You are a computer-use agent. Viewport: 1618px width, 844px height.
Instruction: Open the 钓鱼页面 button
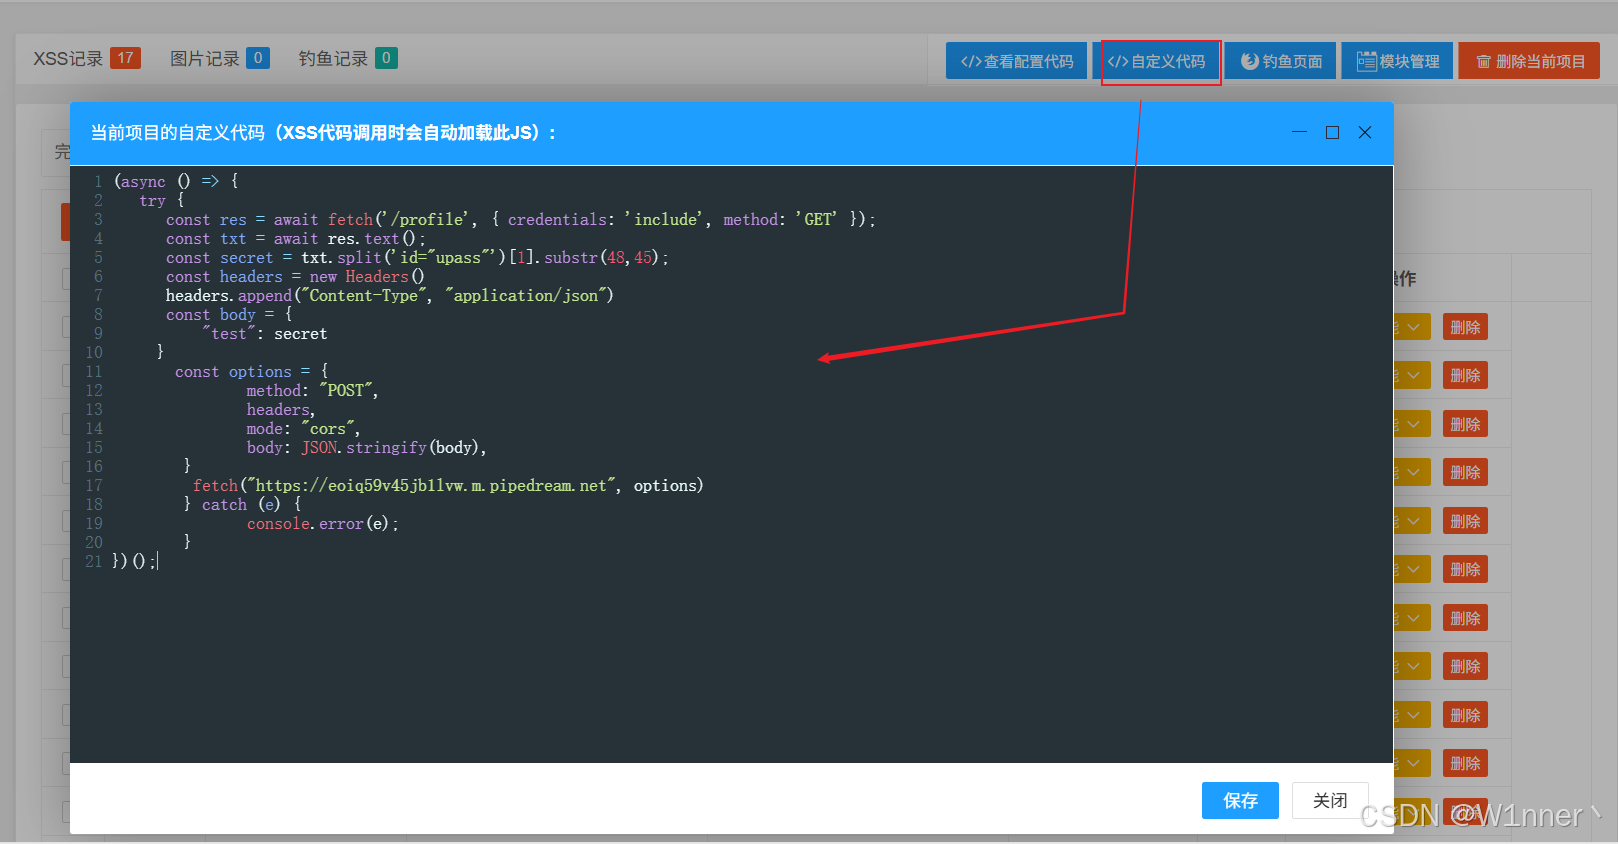[1281, 61]
